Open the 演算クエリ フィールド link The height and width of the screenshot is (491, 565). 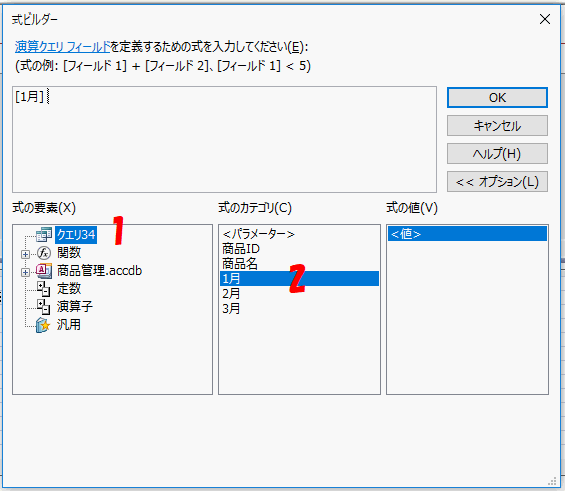(x=62, y=47)
